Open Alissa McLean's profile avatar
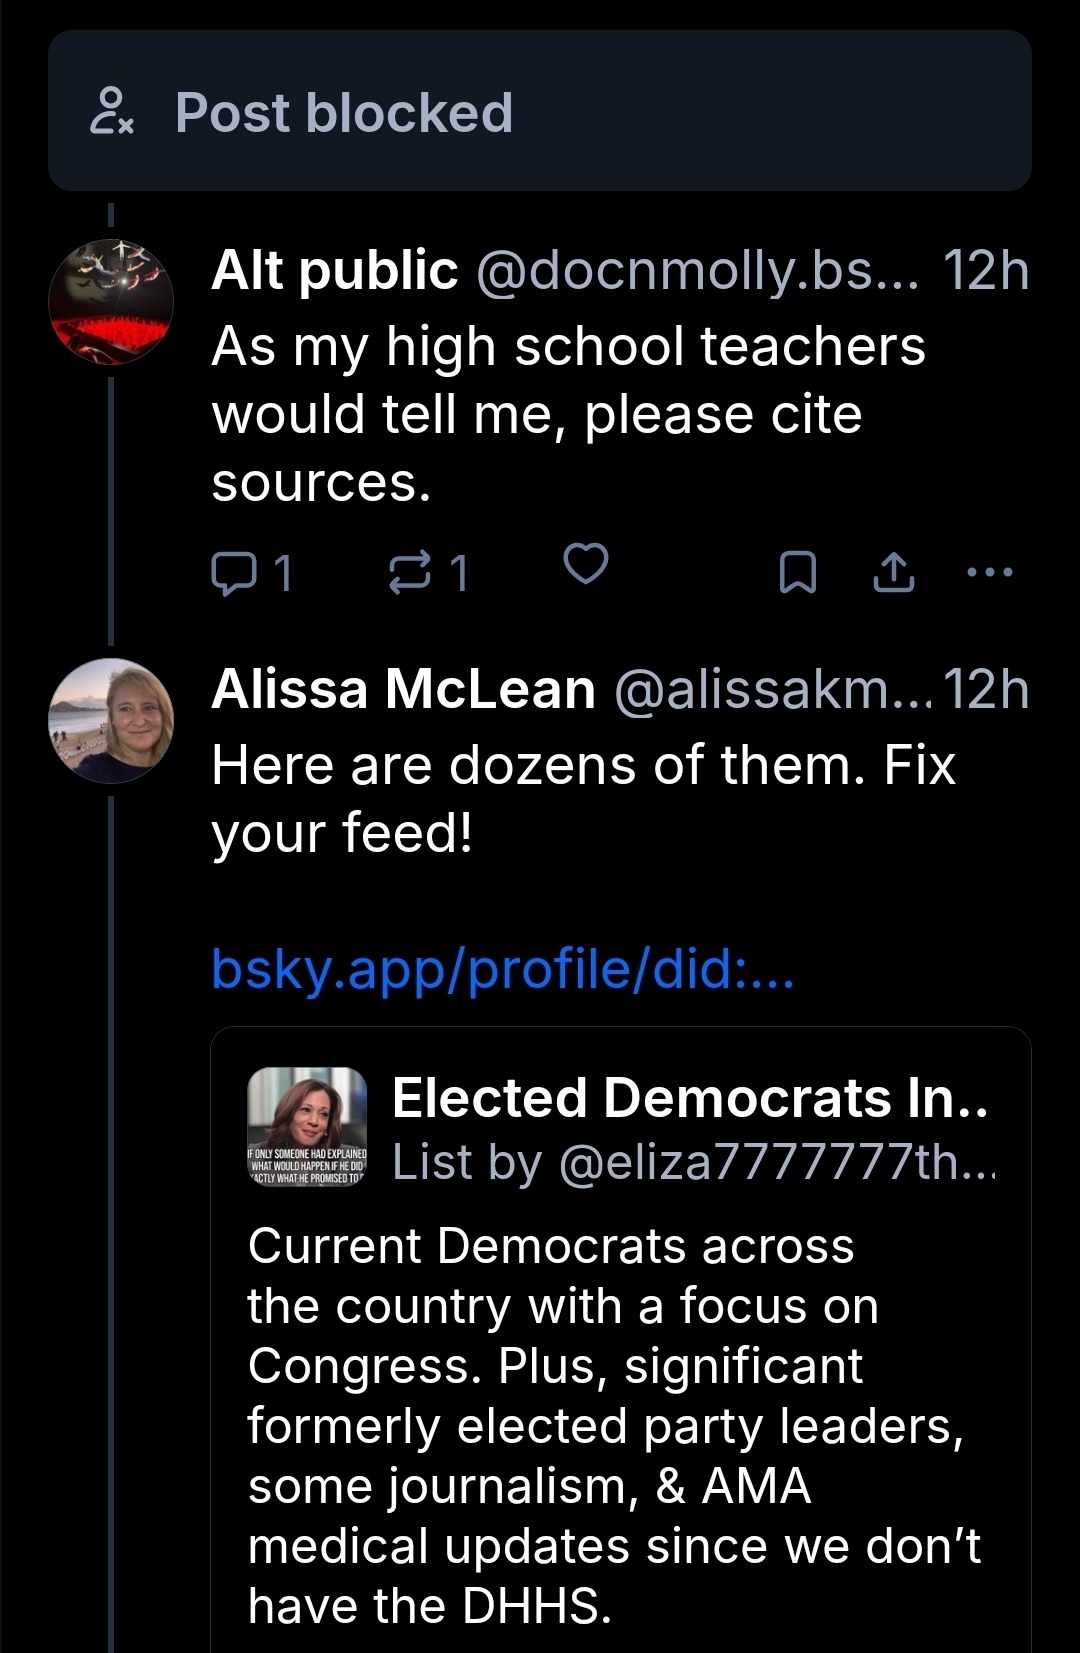This screenshot has height=1653, width=1080. click(111, 720)
